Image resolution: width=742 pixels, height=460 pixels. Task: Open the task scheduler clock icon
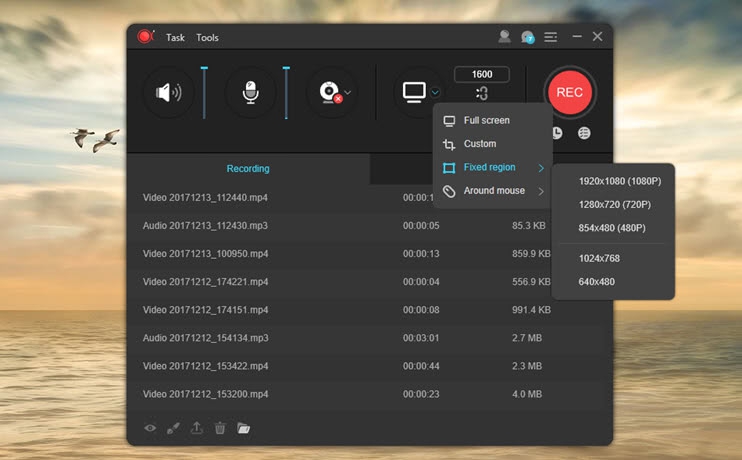point(557,133)
